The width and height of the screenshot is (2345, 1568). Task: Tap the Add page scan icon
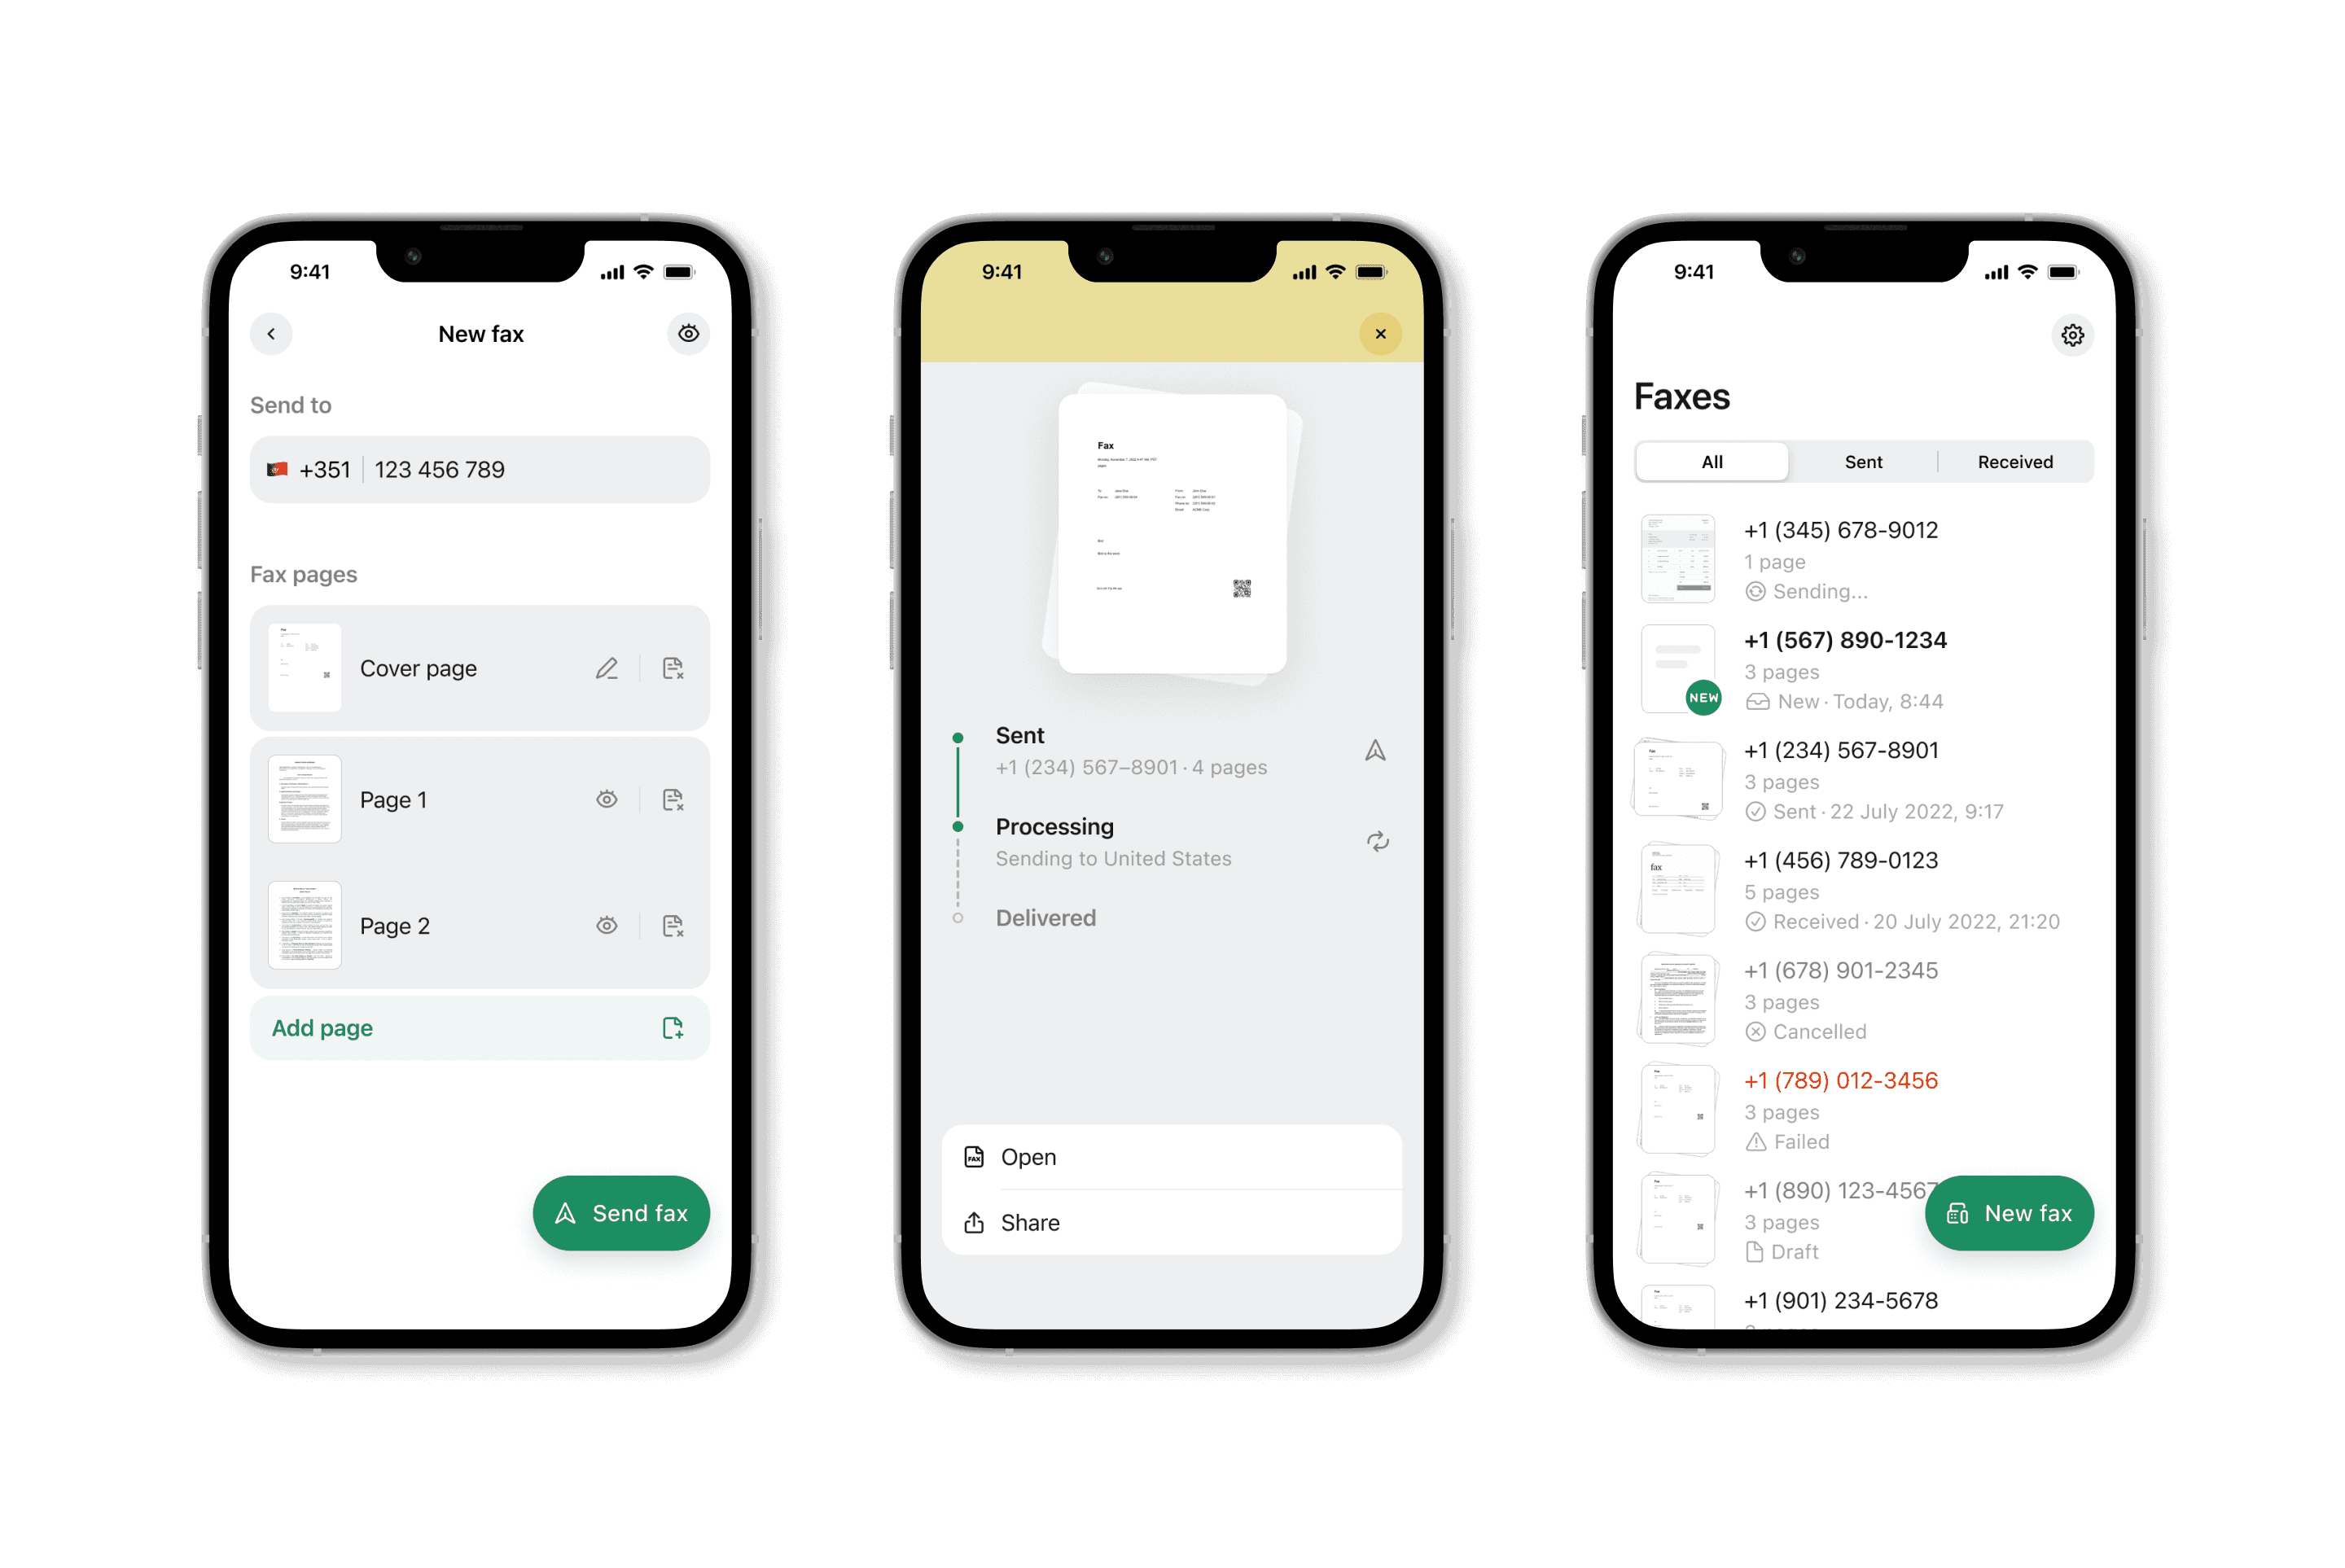point(672,1027)
